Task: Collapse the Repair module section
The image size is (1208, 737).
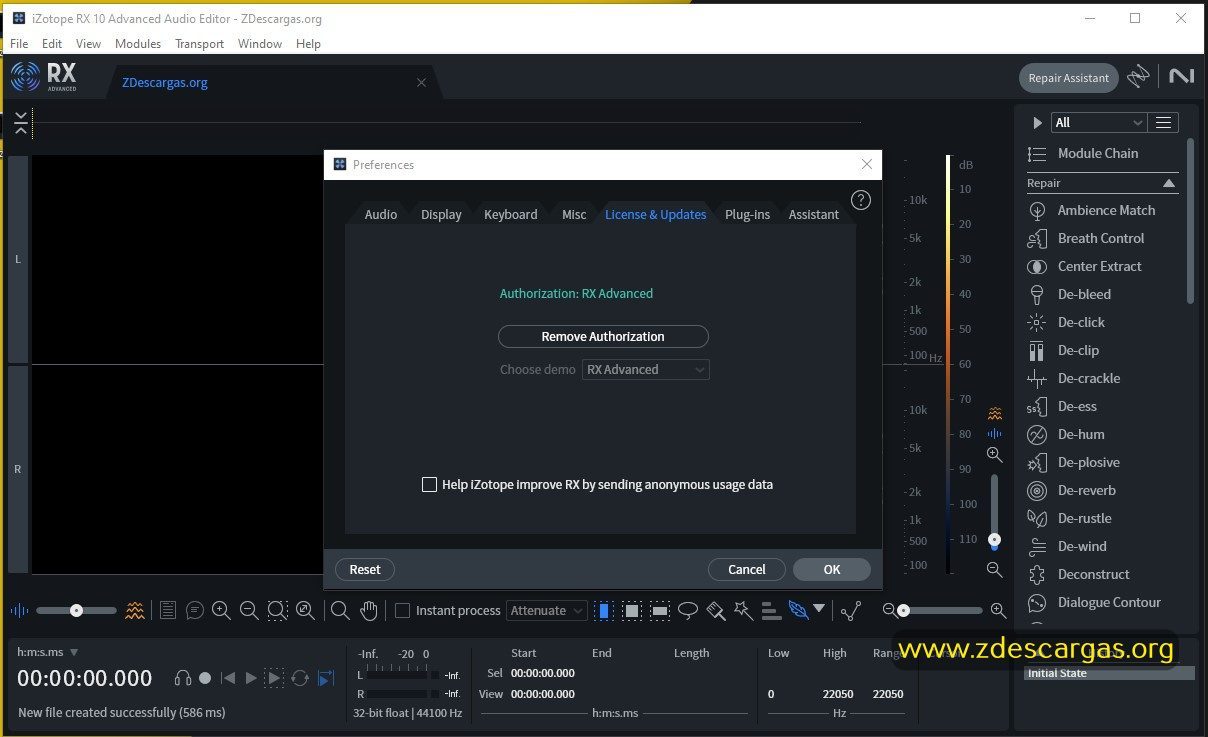Action: (1168, 183)
